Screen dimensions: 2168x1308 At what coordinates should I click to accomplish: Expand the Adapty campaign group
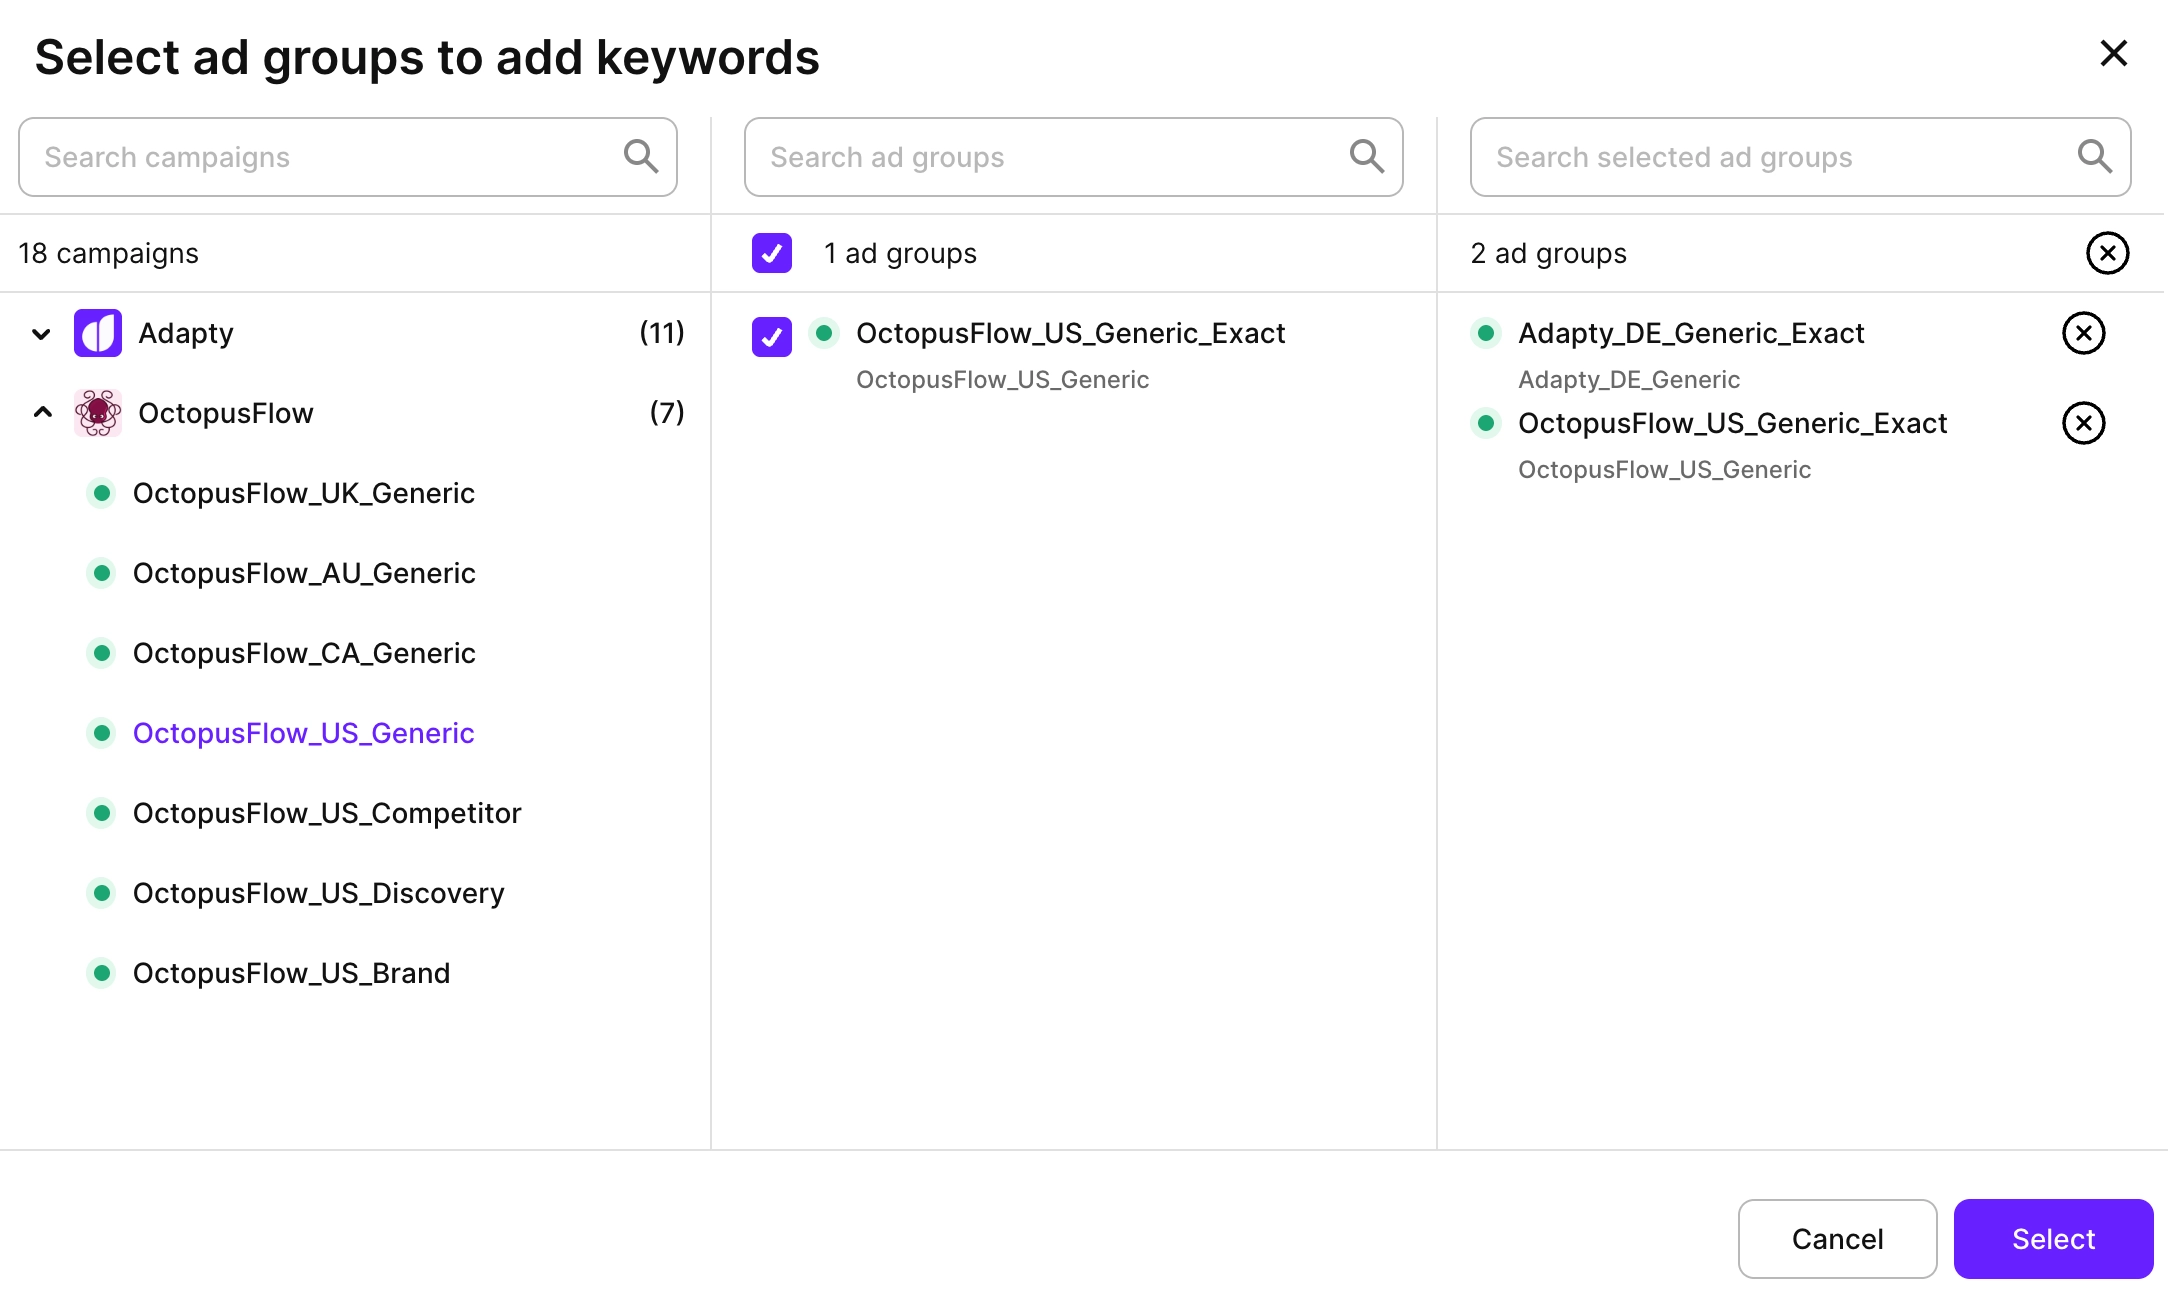click(x=40, y=333)
